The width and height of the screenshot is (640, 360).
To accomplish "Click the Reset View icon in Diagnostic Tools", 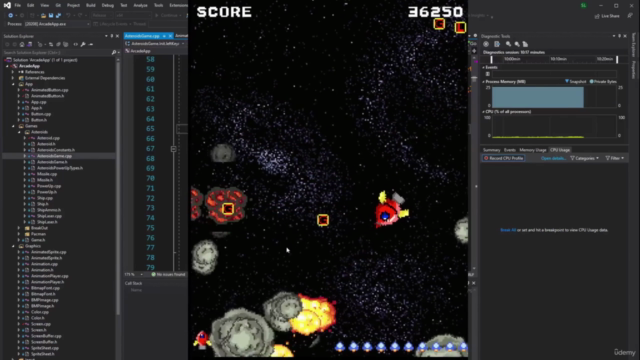I will coord(526,44).
